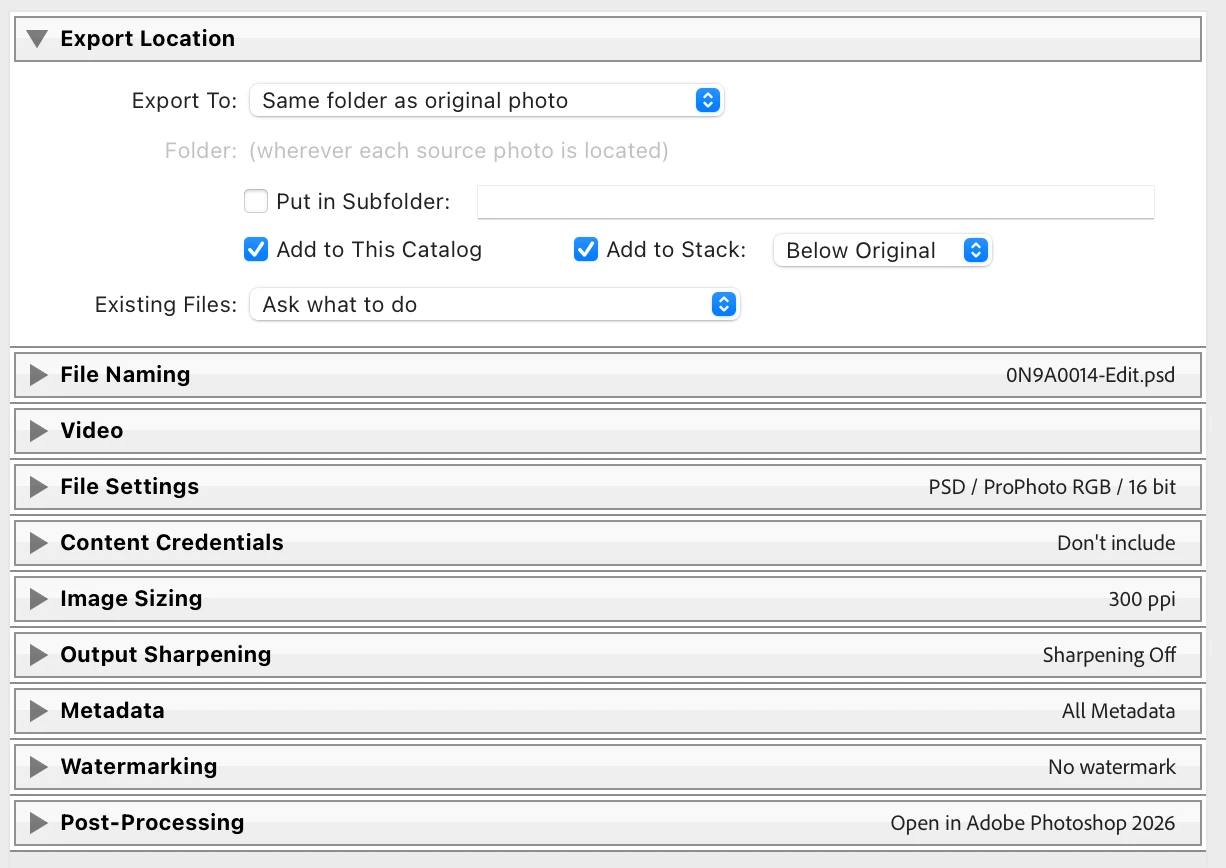Open the Export To dropdown
Screen dimensions: 1226x868
[486, 101]
